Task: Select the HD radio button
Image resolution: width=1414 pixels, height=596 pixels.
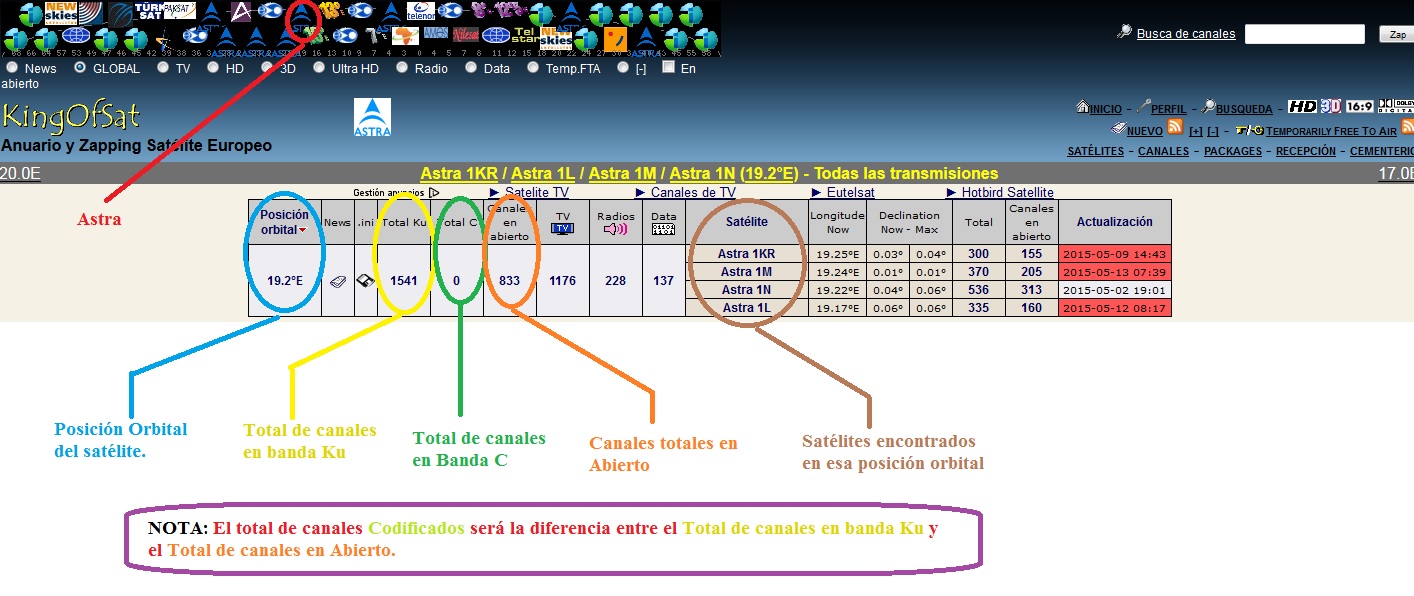Action: 213,68
